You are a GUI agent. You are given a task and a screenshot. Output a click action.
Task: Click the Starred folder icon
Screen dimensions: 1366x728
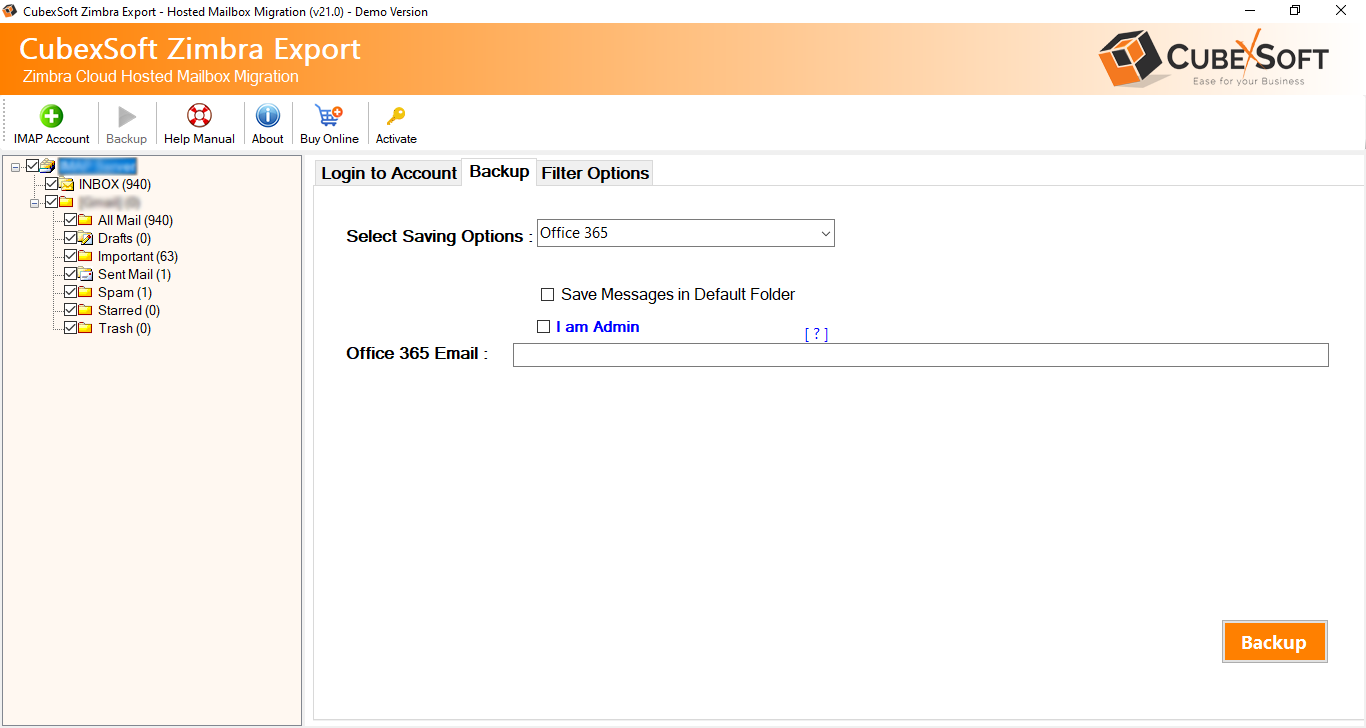[x=86, y=310]
